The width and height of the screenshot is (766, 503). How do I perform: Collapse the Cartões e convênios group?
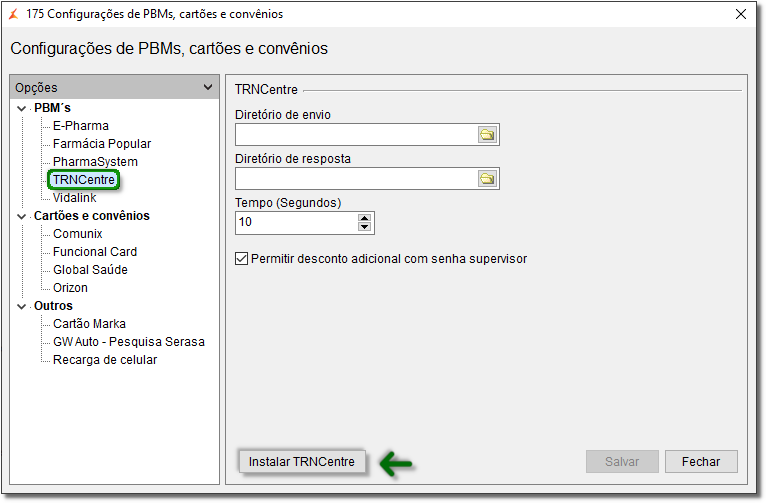pyautogui.click(x=22, y=216)
